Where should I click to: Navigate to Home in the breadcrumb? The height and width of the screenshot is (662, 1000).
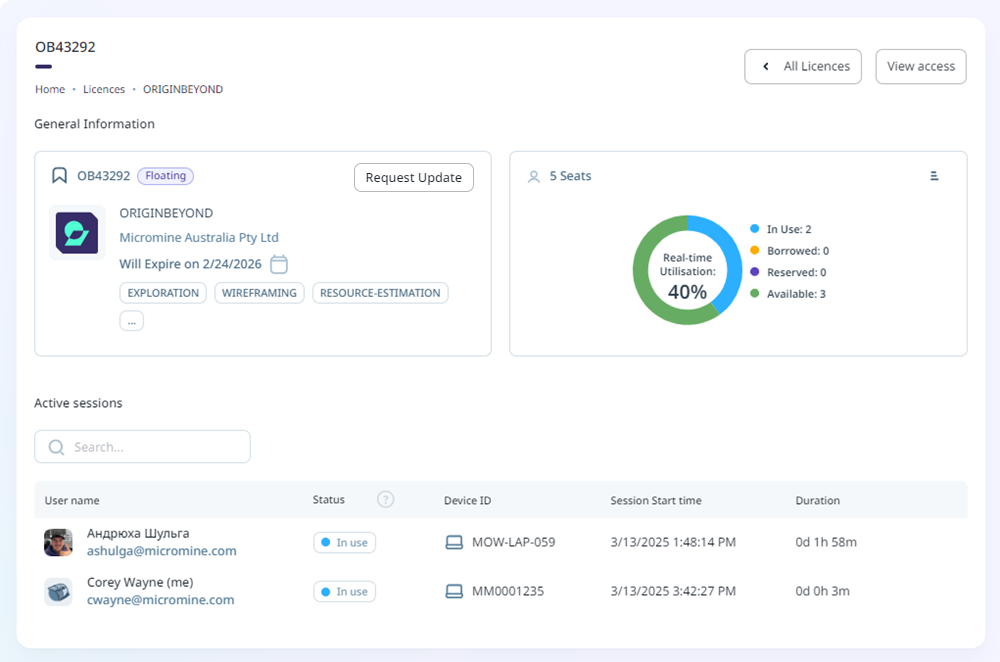coord(50,89)
